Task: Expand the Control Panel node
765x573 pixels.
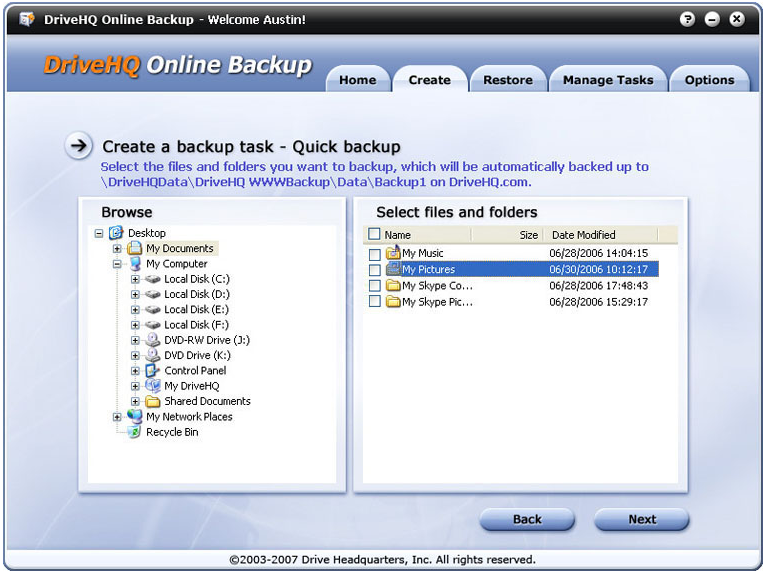Action: [135, 370]
